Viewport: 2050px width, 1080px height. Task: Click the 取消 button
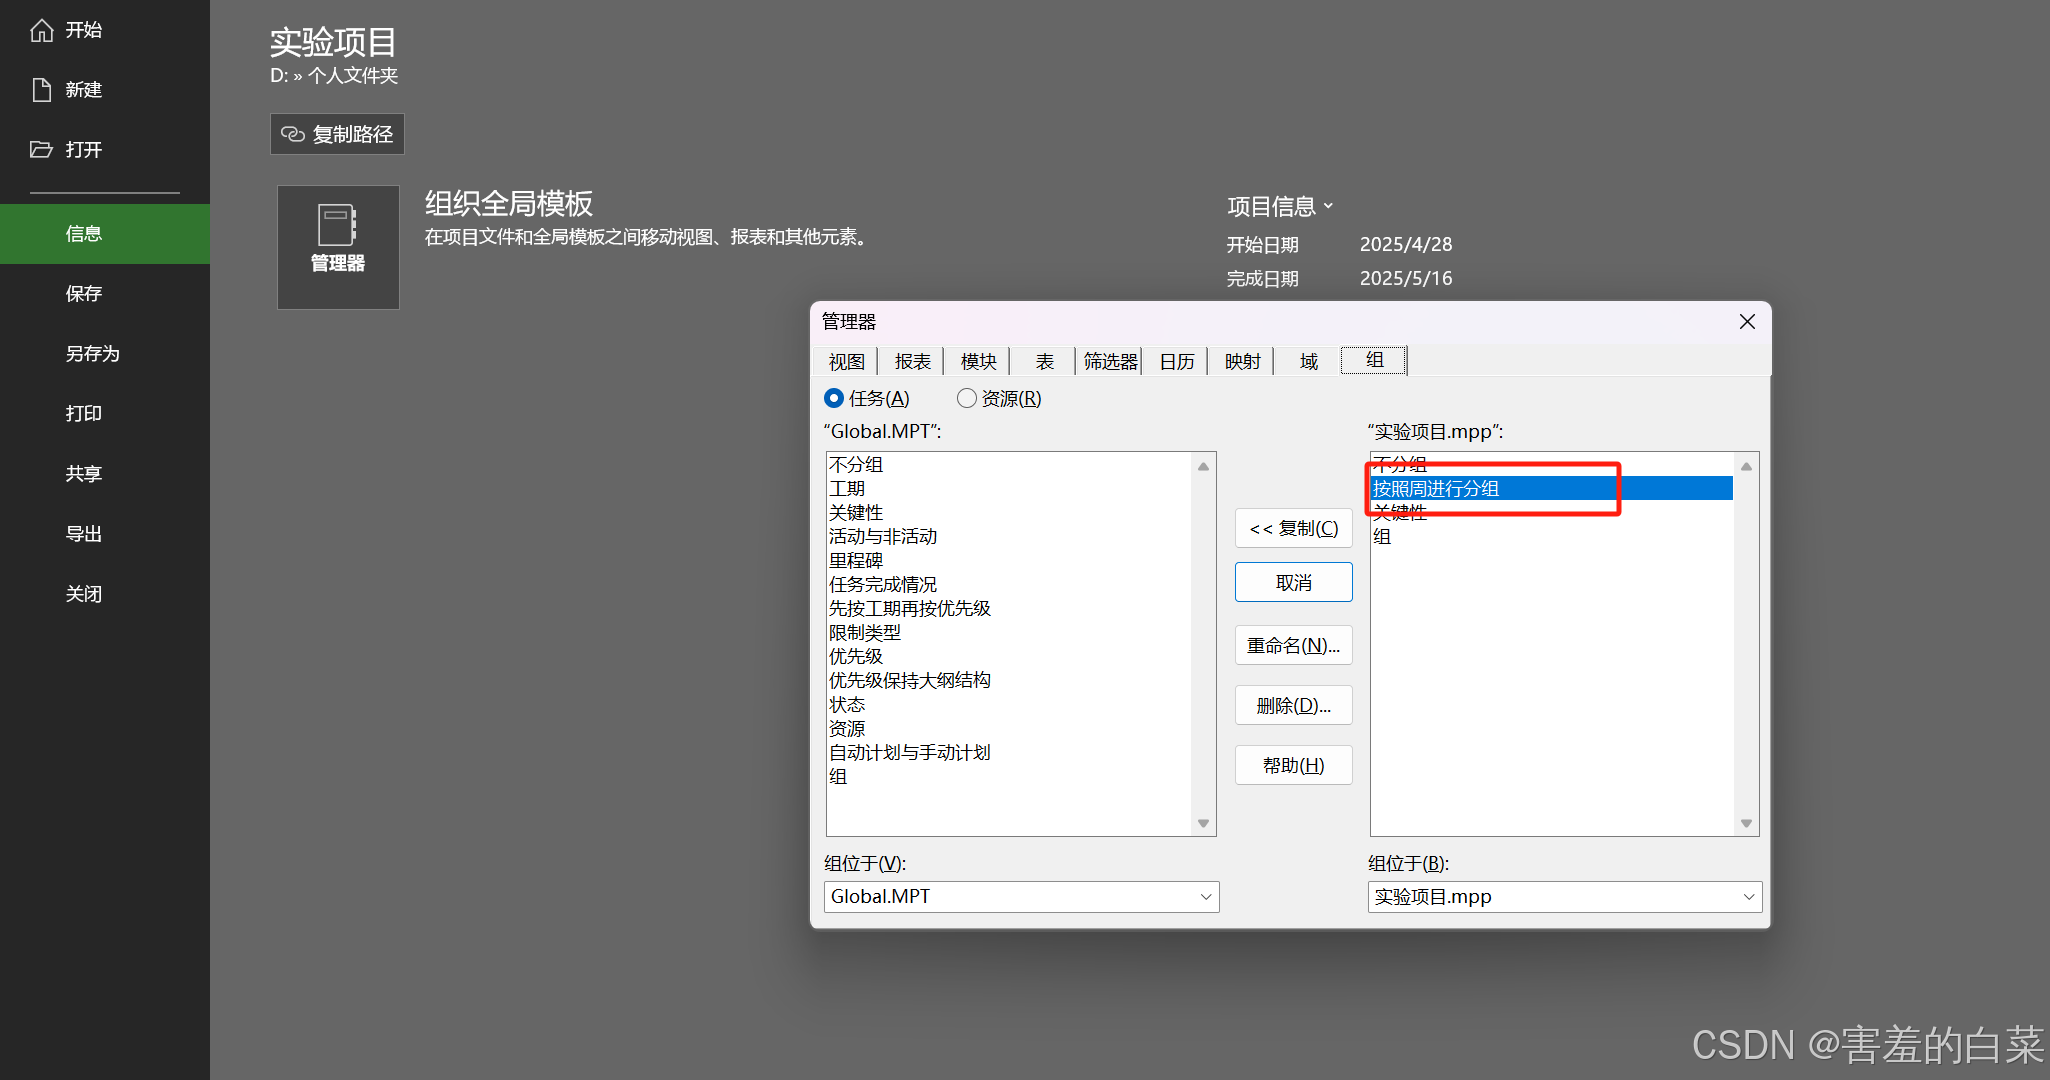pos(1293,582)
